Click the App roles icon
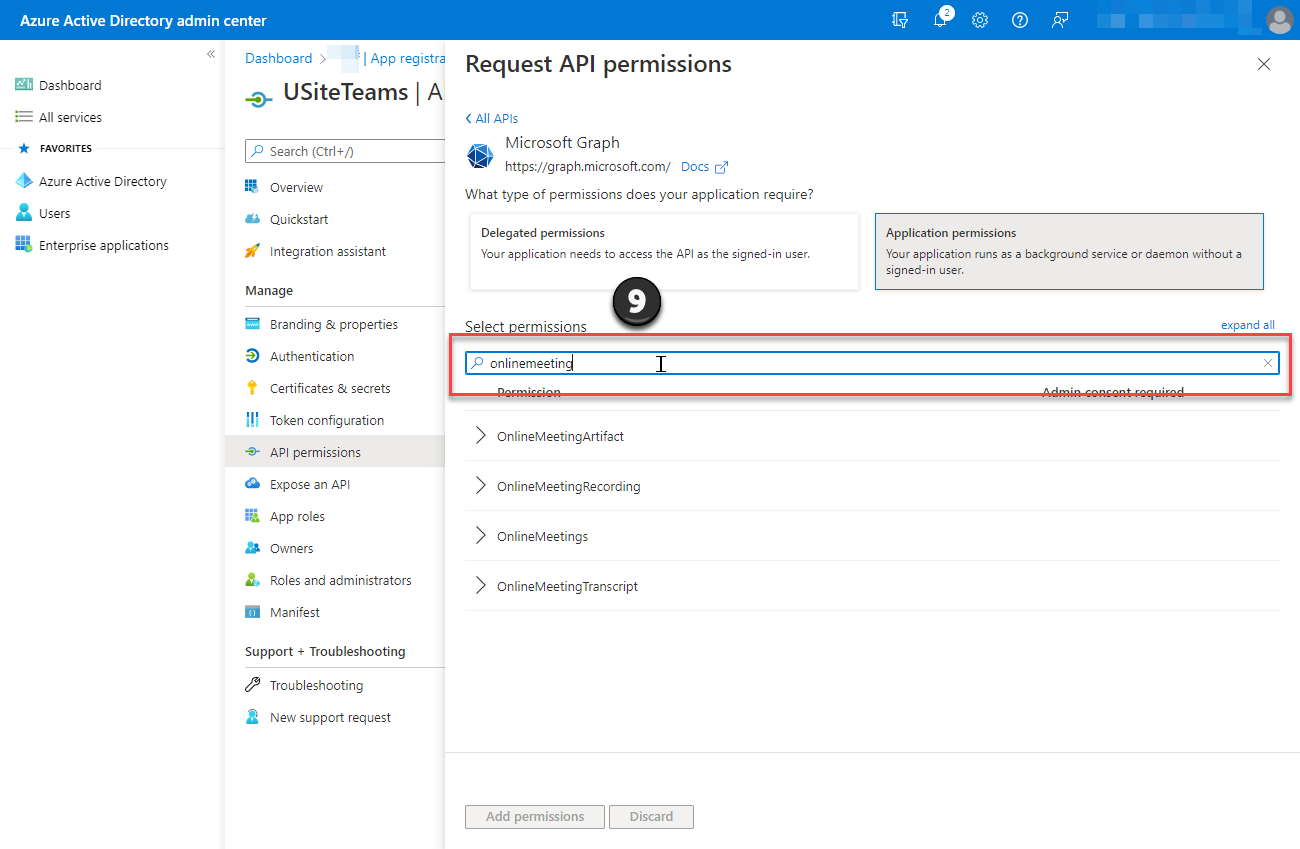 (252, 516)
